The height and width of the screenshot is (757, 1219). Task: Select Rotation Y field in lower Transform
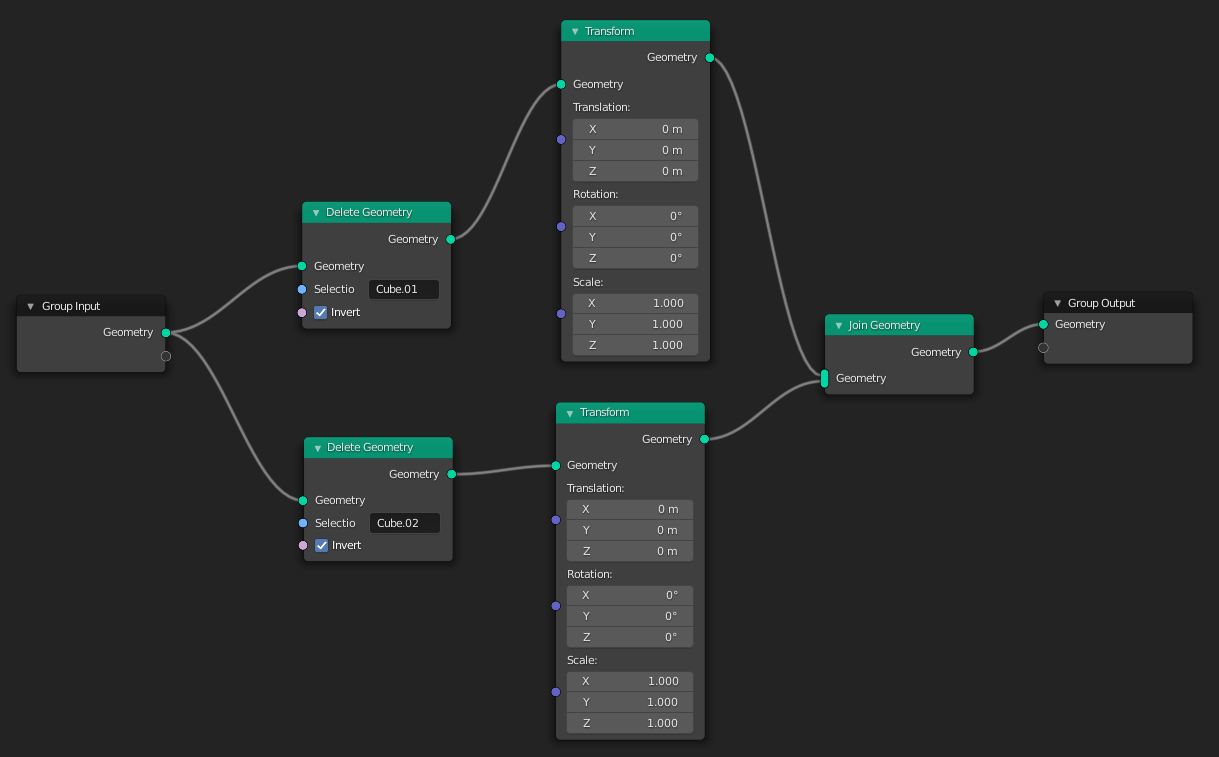630,616
